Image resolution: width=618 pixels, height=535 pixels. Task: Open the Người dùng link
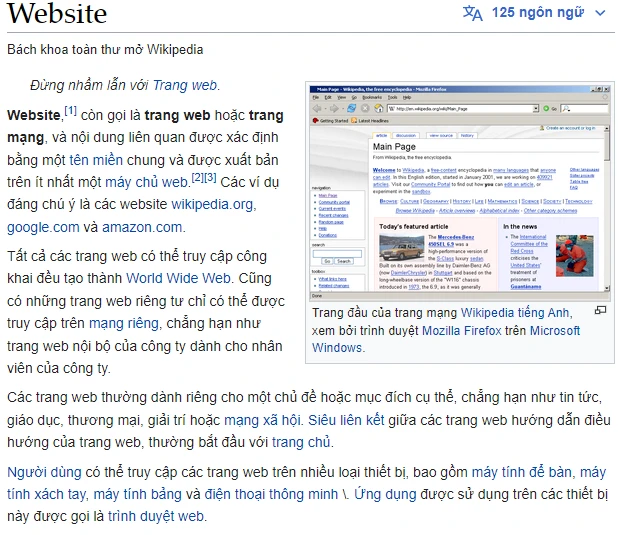(x=44, y=472)
